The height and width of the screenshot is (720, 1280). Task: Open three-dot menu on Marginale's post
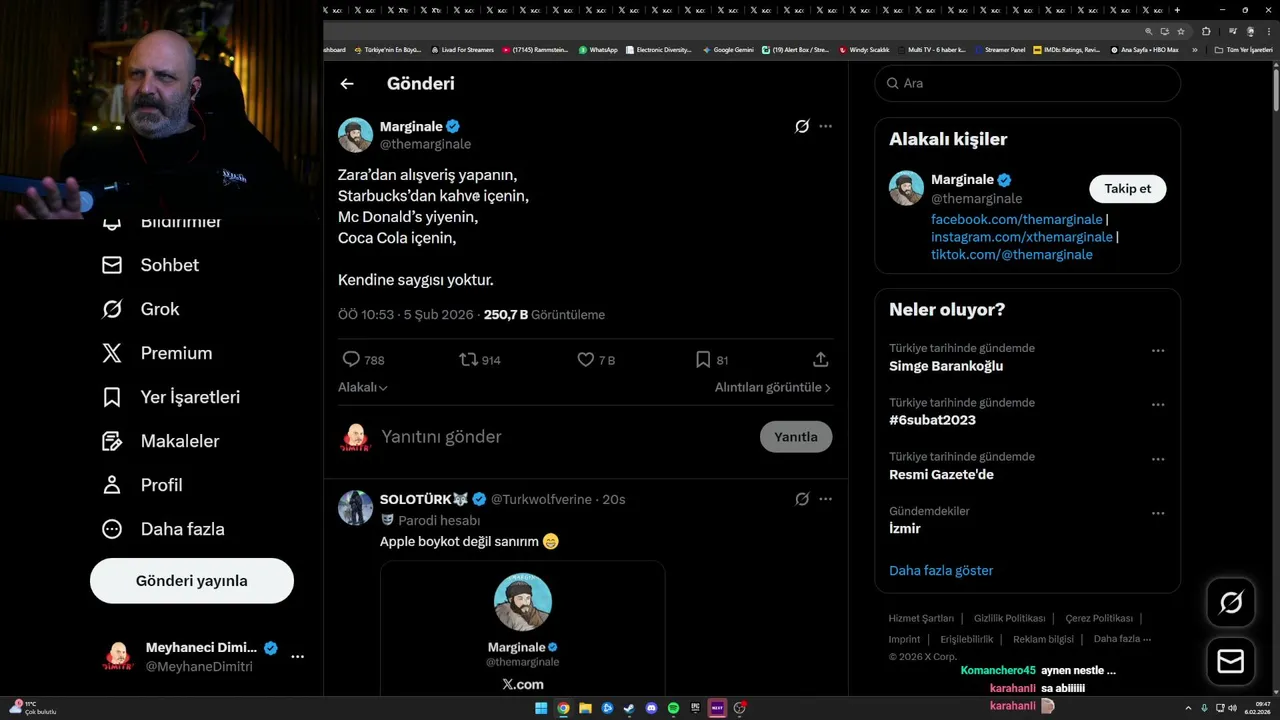825,126
